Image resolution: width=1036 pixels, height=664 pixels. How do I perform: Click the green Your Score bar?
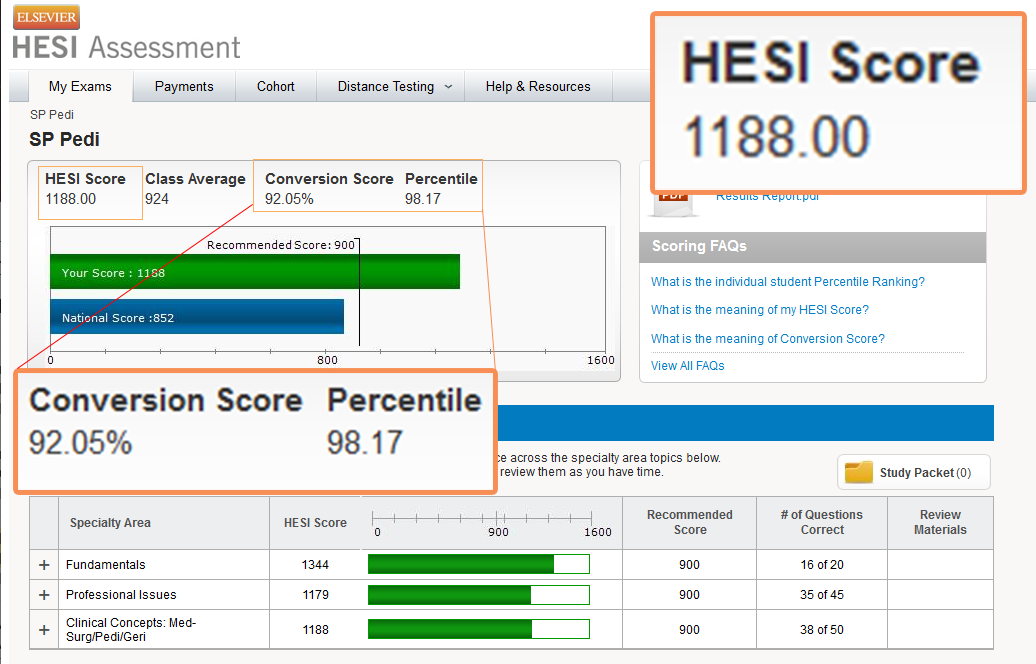click(255, 272)
